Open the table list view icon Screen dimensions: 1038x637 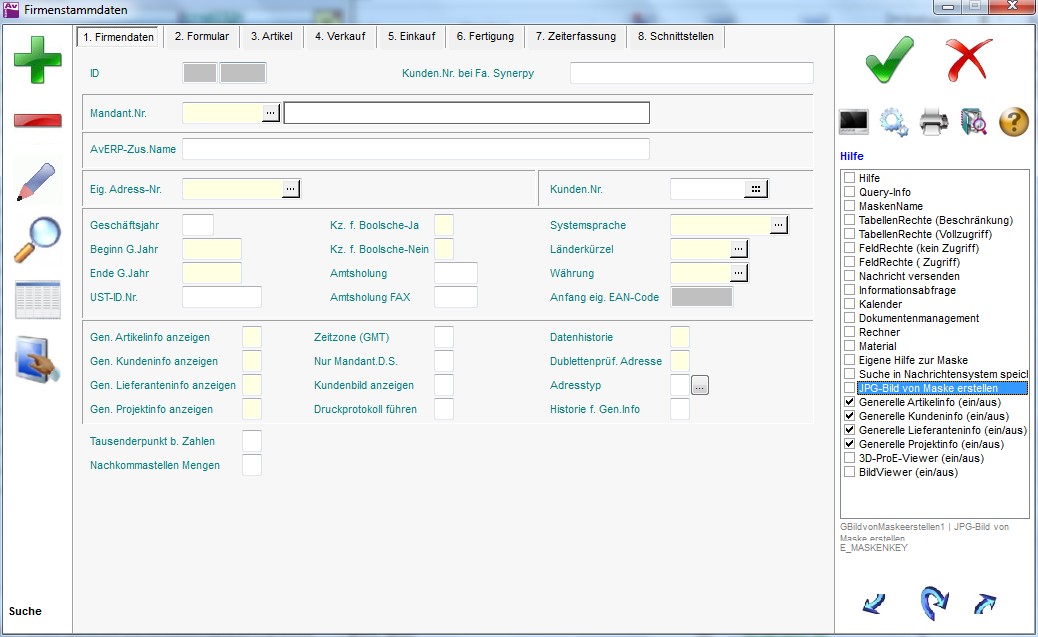point(37,300)
